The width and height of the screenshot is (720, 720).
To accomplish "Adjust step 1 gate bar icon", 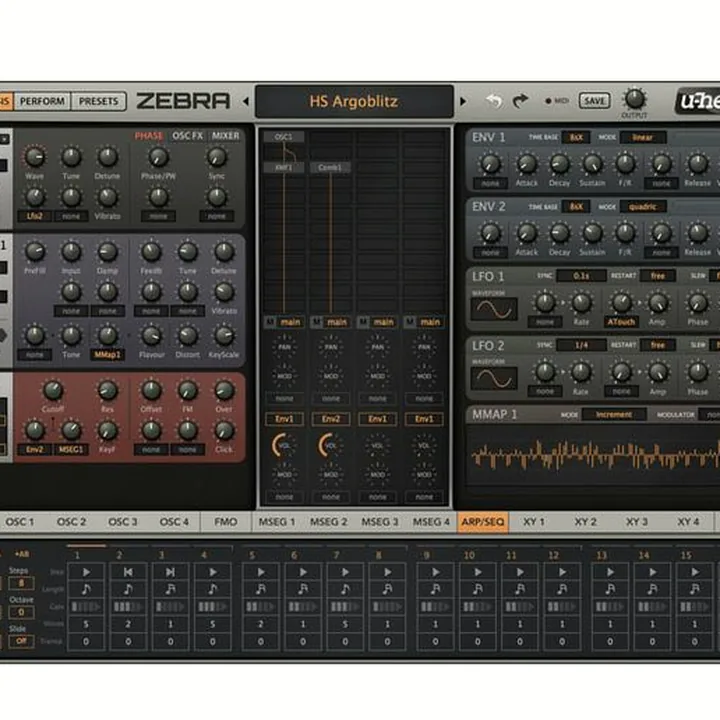I will pyautogui.click(x=86, y=607).
